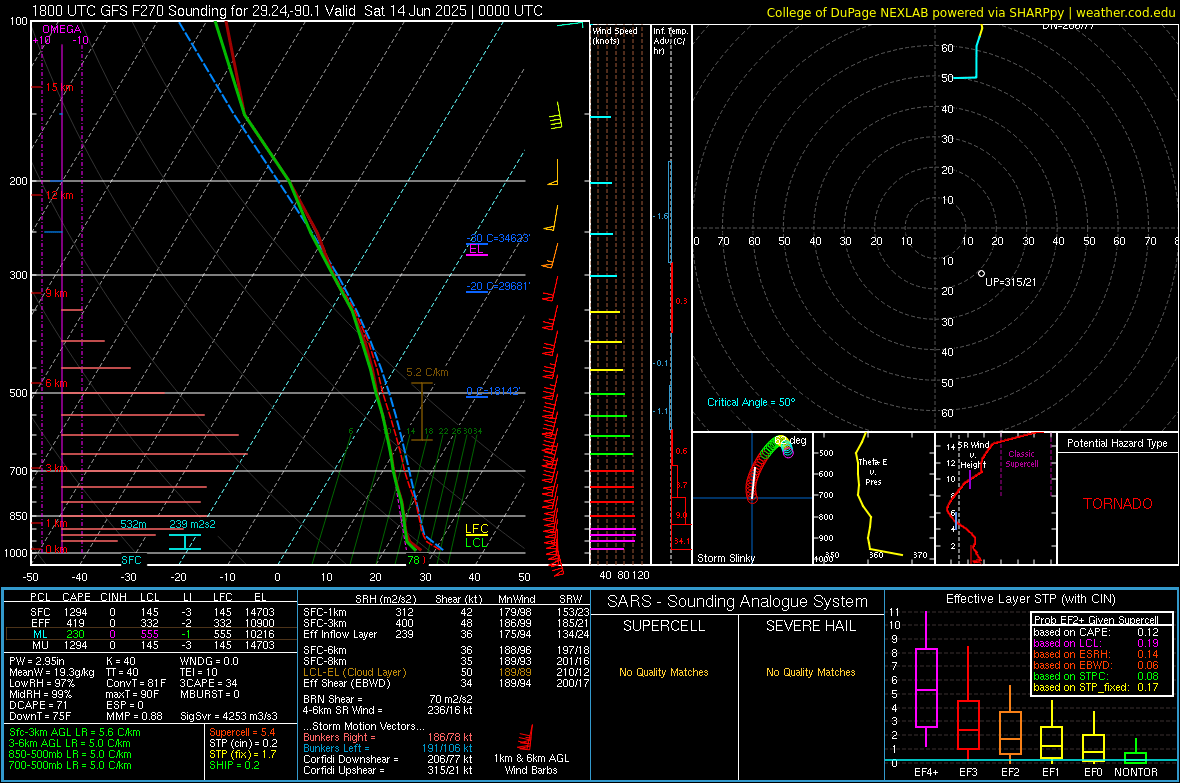Click the 'Storm Slinky' panel label

[725, 558]
